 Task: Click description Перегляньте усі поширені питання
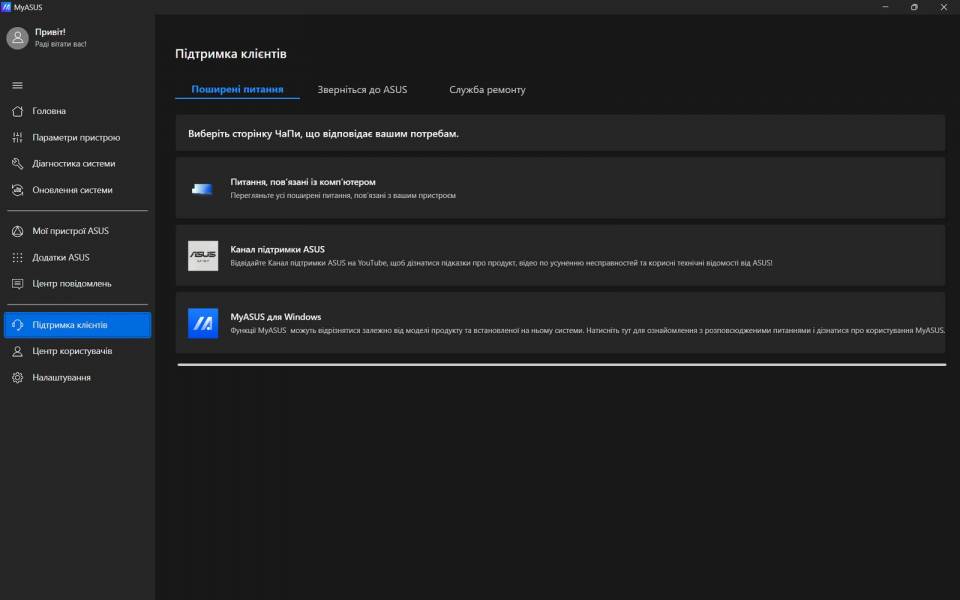click(x=343, y=195)
